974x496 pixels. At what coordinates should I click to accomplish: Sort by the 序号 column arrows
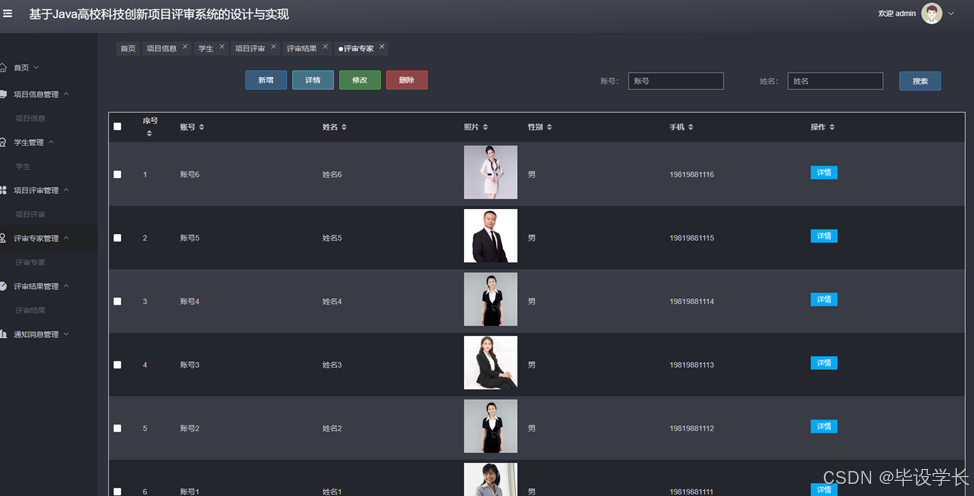click(x=149, y=134)
